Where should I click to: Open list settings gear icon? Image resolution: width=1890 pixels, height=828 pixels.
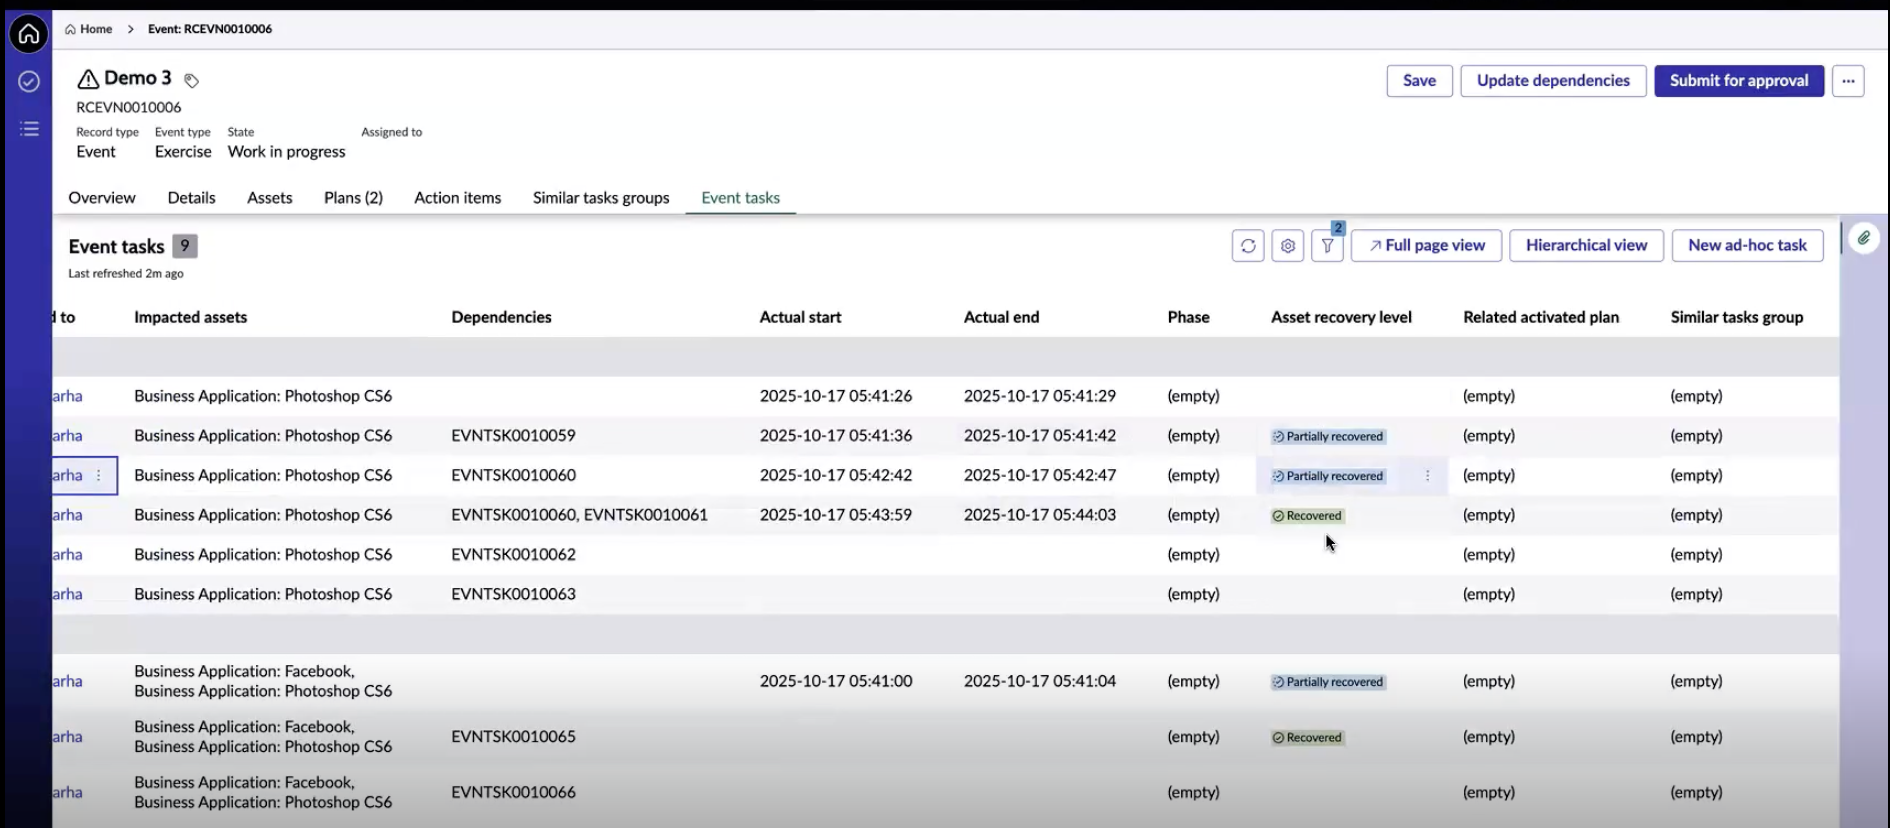(1288, 246)
